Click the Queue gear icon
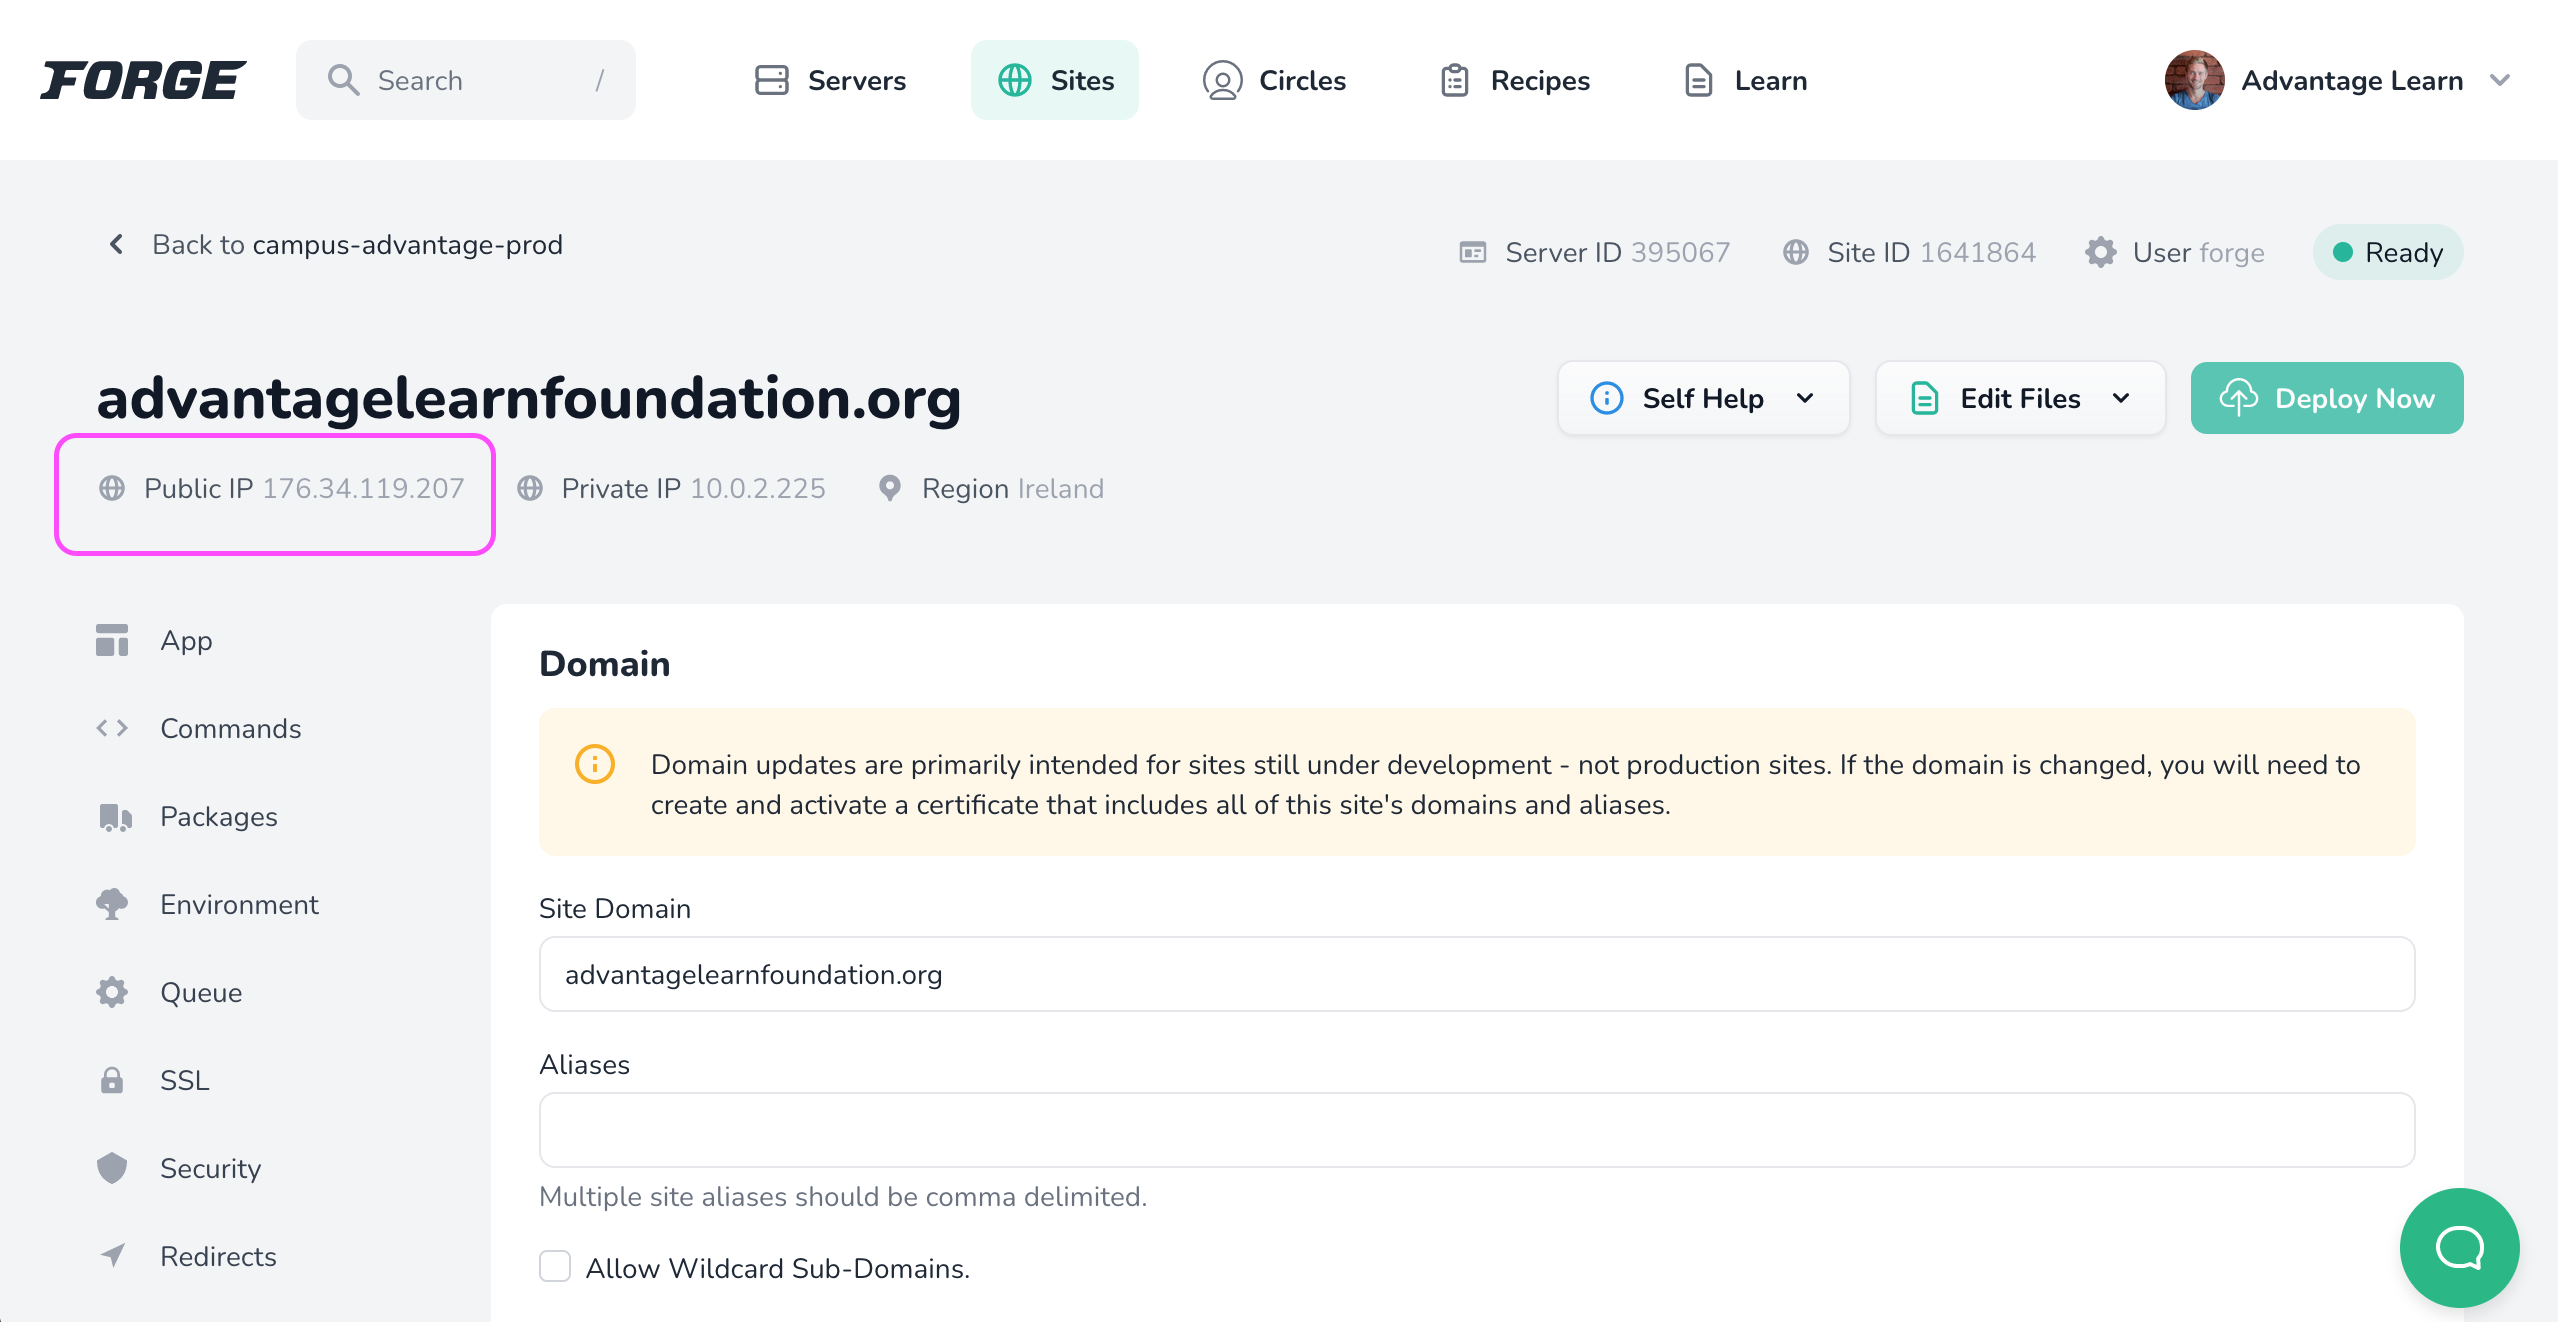2558x1322 pixels. point(112,993)
